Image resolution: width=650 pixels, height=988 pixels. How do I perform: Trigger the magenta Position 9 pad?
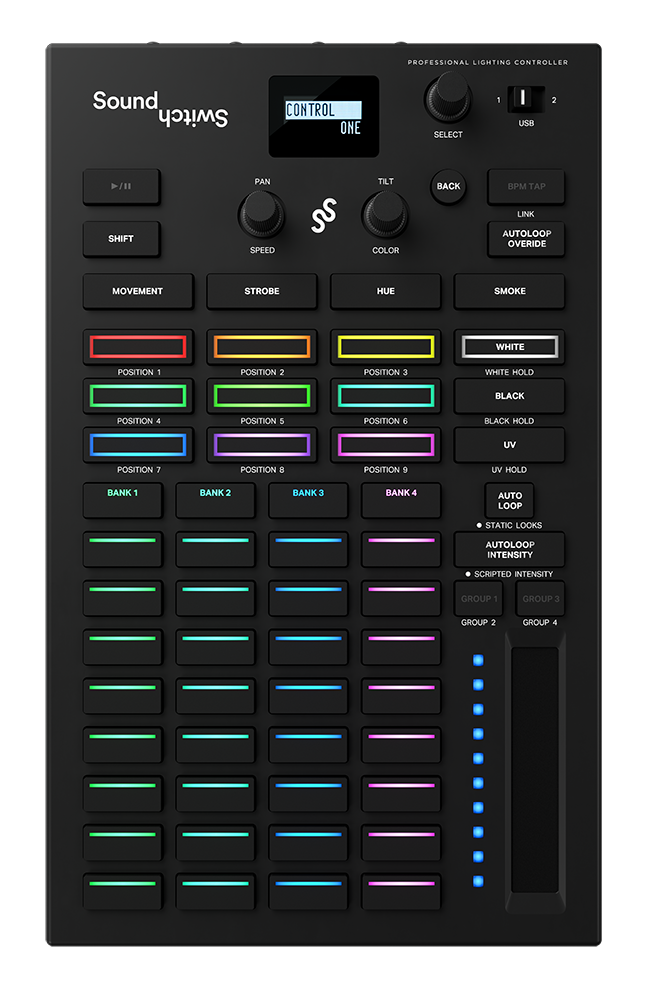pyautogui.click(x=385, y=445)
